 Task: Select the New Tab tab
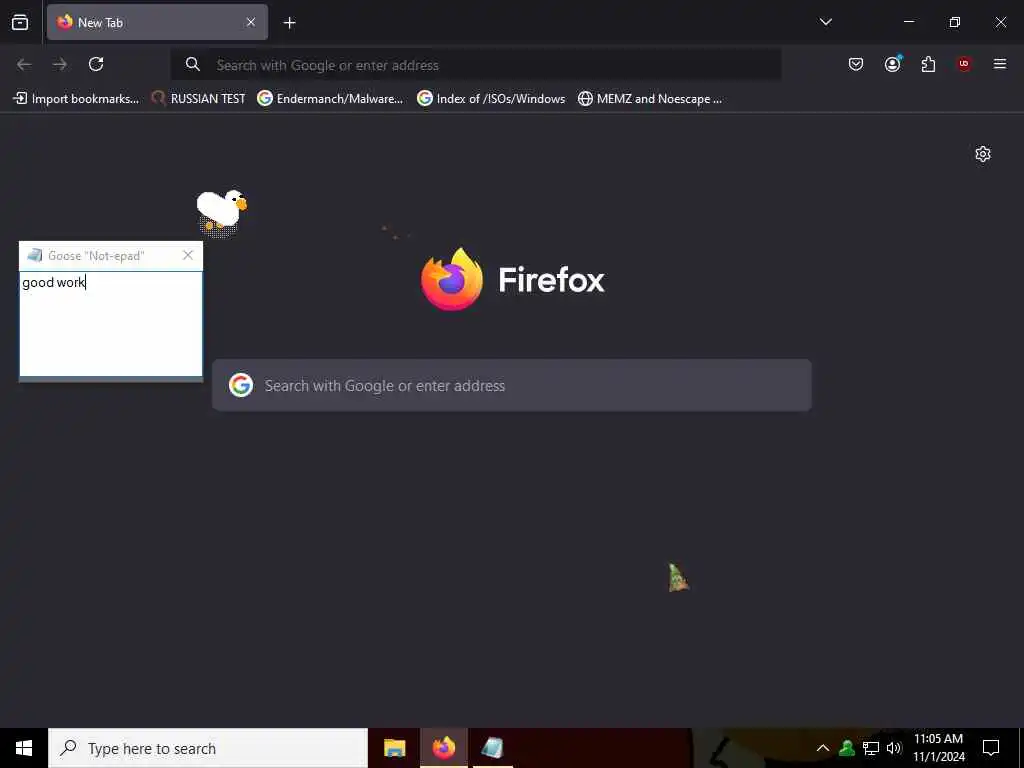[157, 22]
